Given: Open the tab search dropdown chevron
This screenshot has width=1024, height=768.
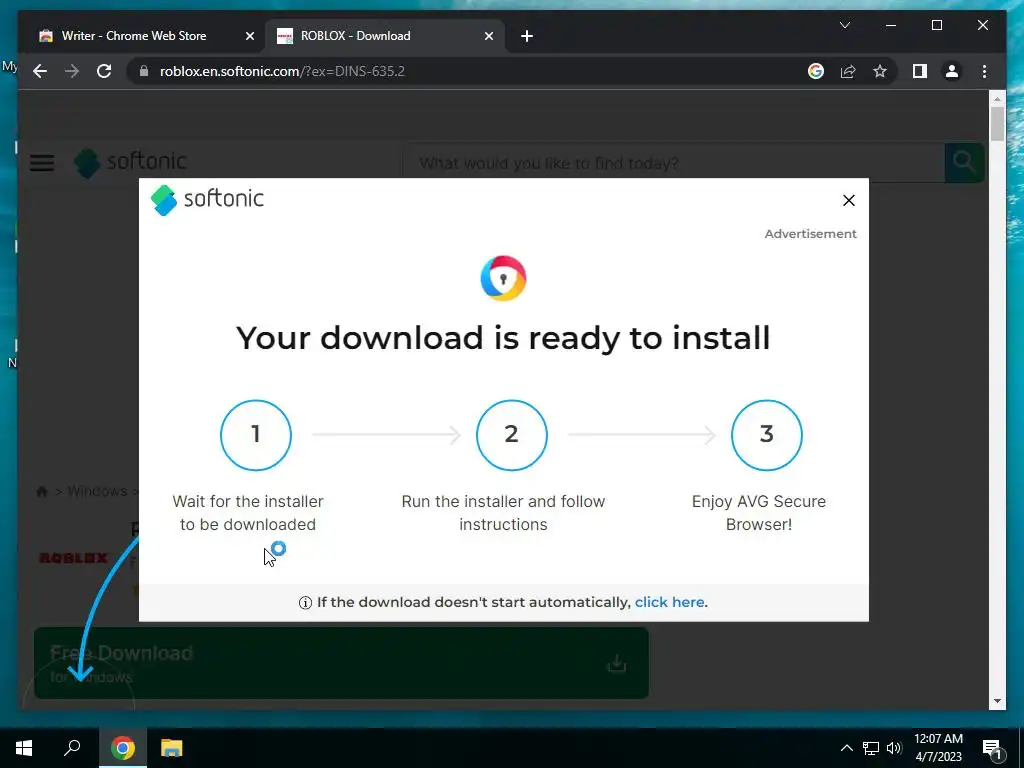Looking at the screenshot, I should click(844, 25).
